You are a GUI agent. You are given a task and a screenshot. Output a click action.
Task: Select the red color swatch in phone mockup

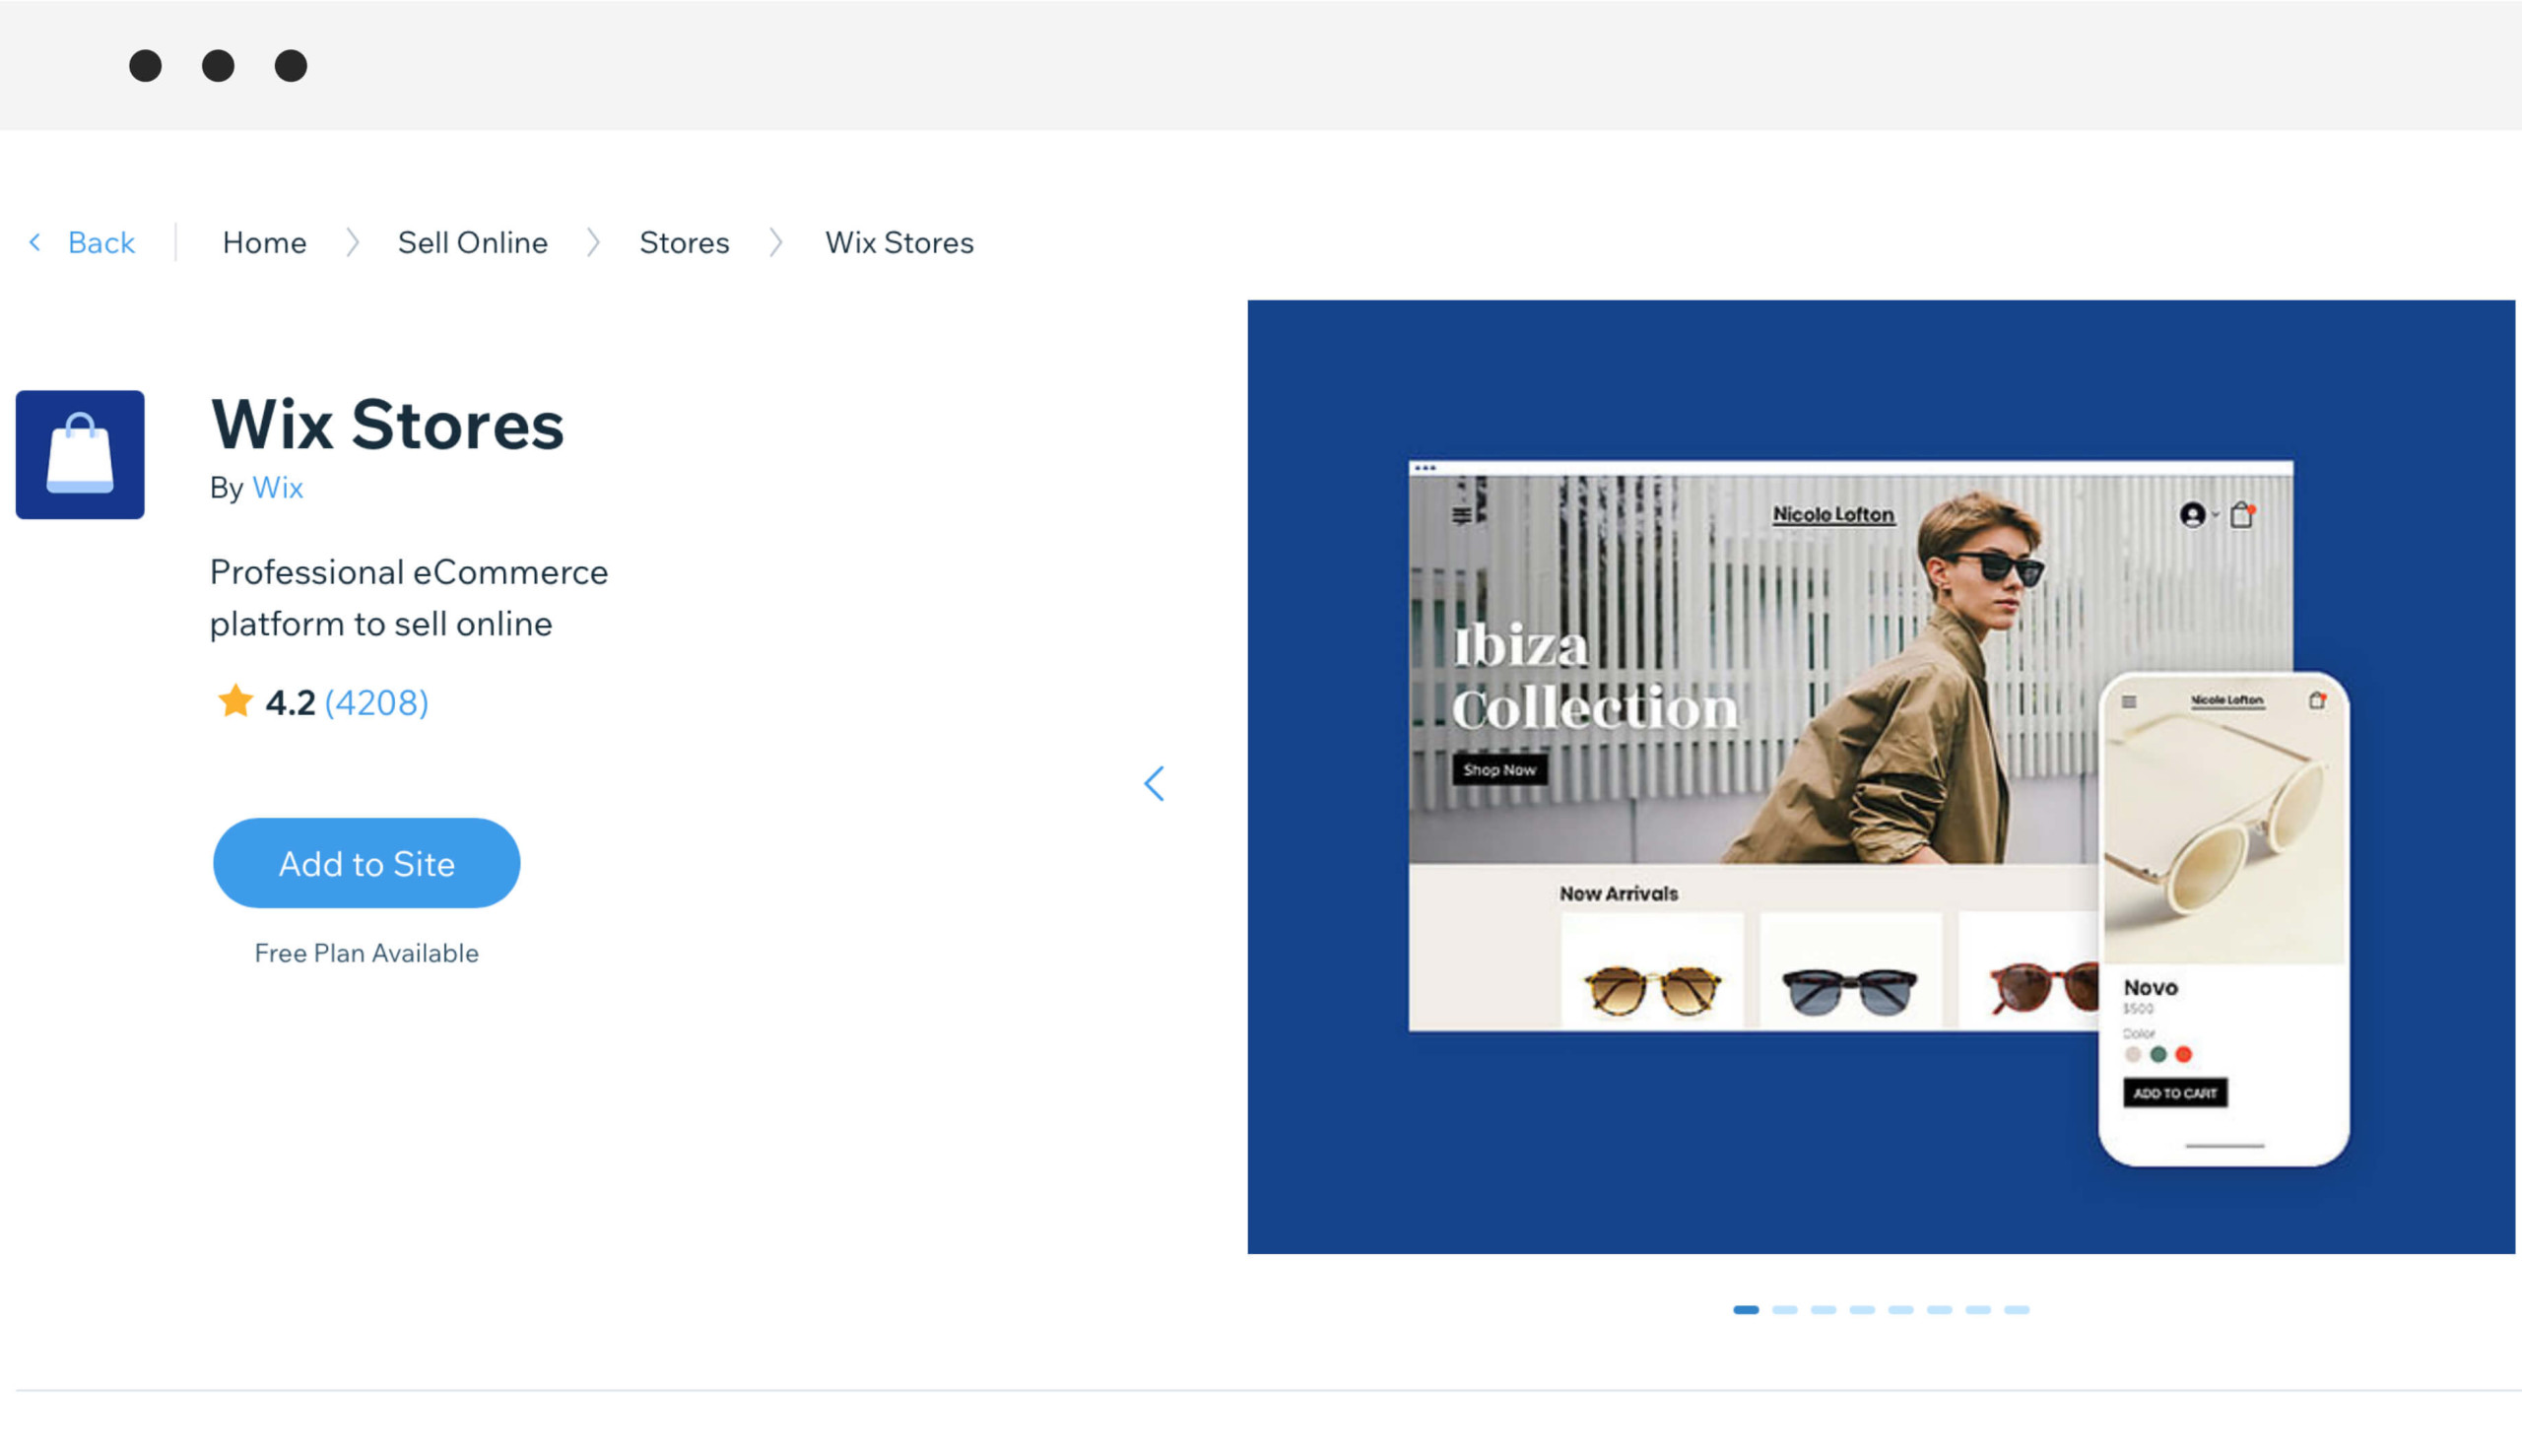click(2183, 1054)
